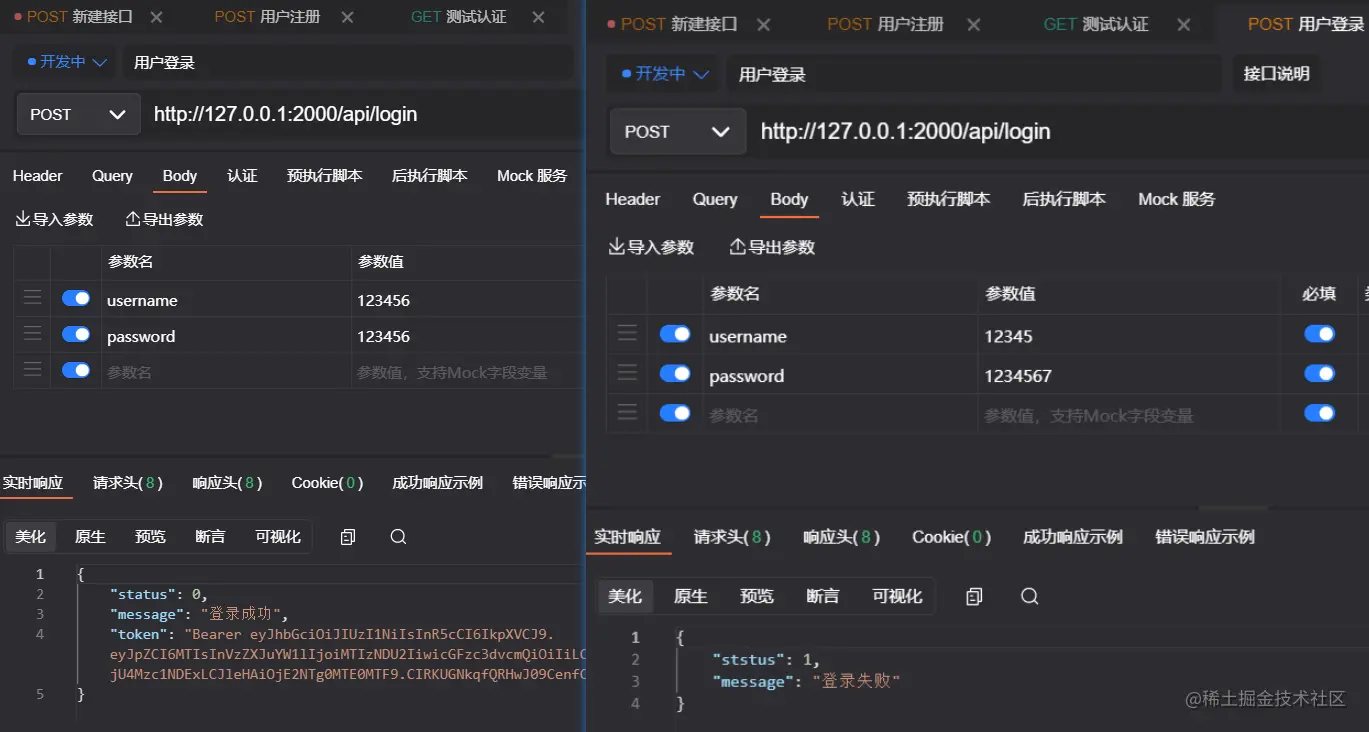Toggle password 必填 switch in right panel
Image resolution: width=1369 pixels, height=732 pixels.
1319,373
